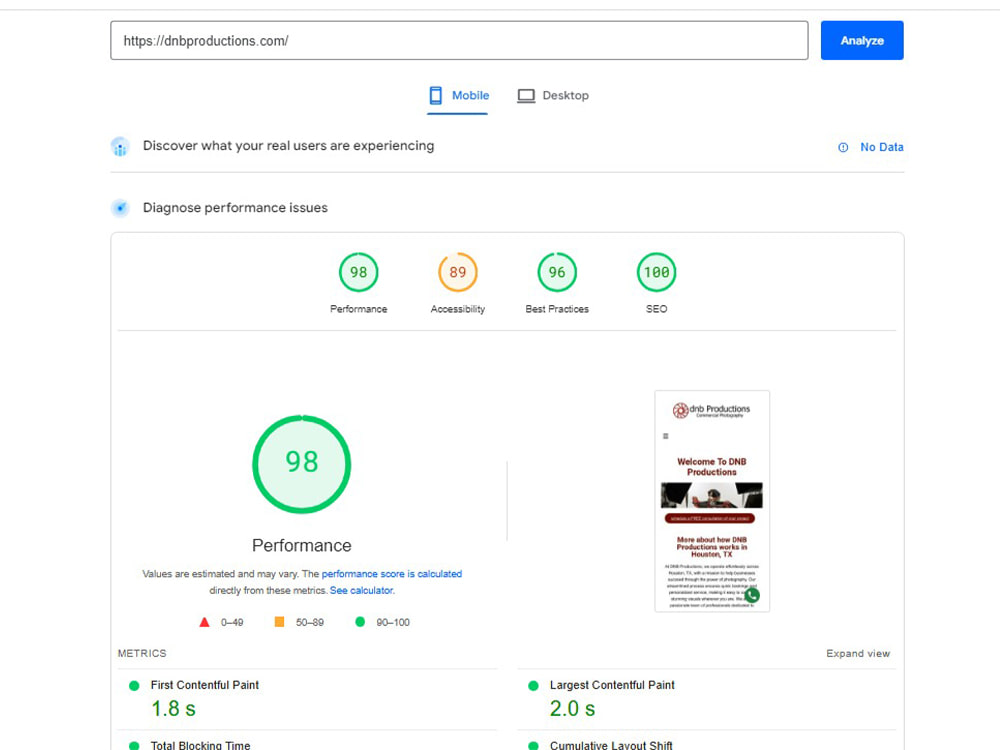Open the dnb Productions page screenshot thumbnail
1000x750 pixels.
point(712,501)
